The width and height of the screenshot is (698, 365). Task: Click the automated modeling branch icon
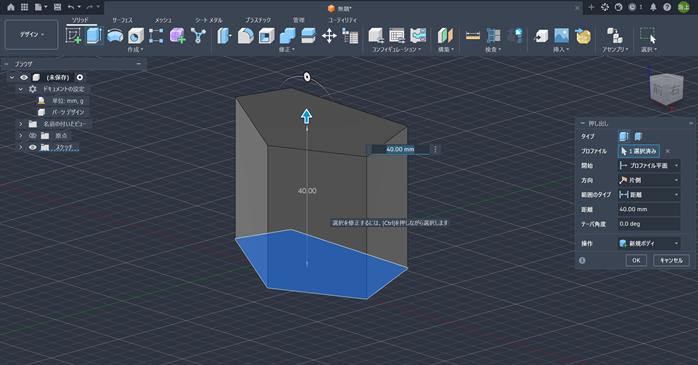tap(198, 36)
